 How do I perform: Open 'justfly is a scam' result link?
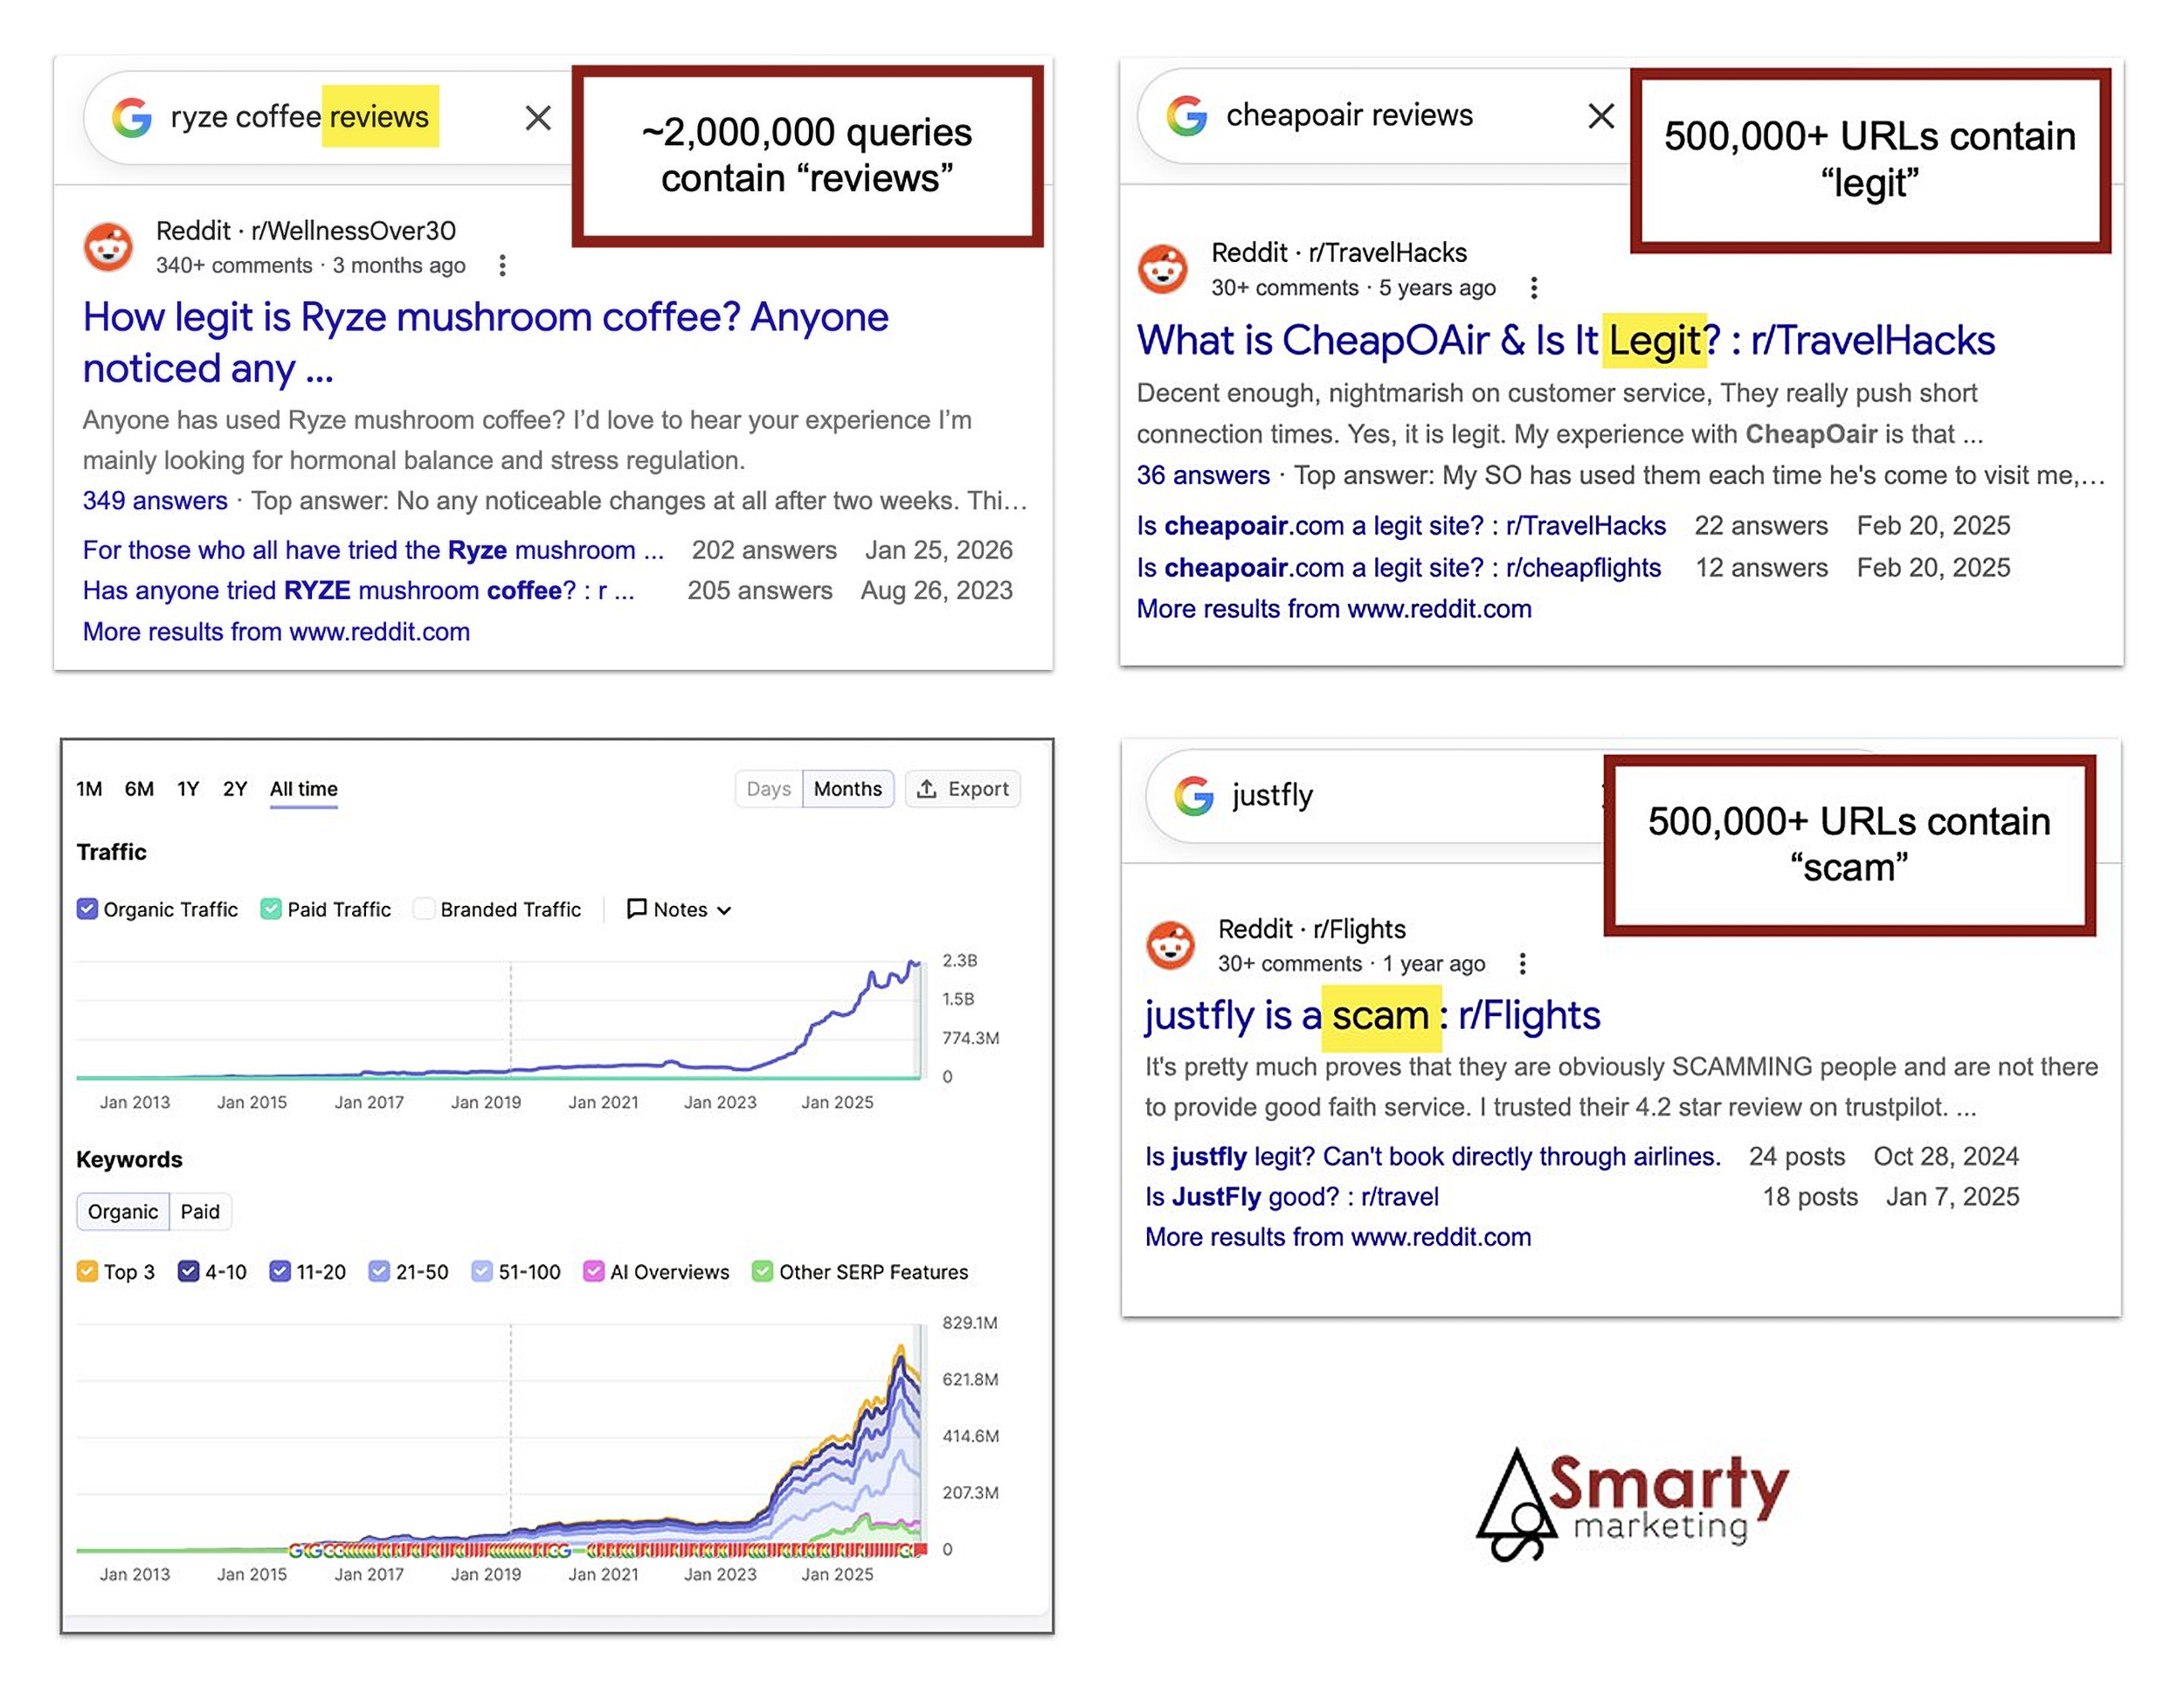(x=1372, y=1015)
